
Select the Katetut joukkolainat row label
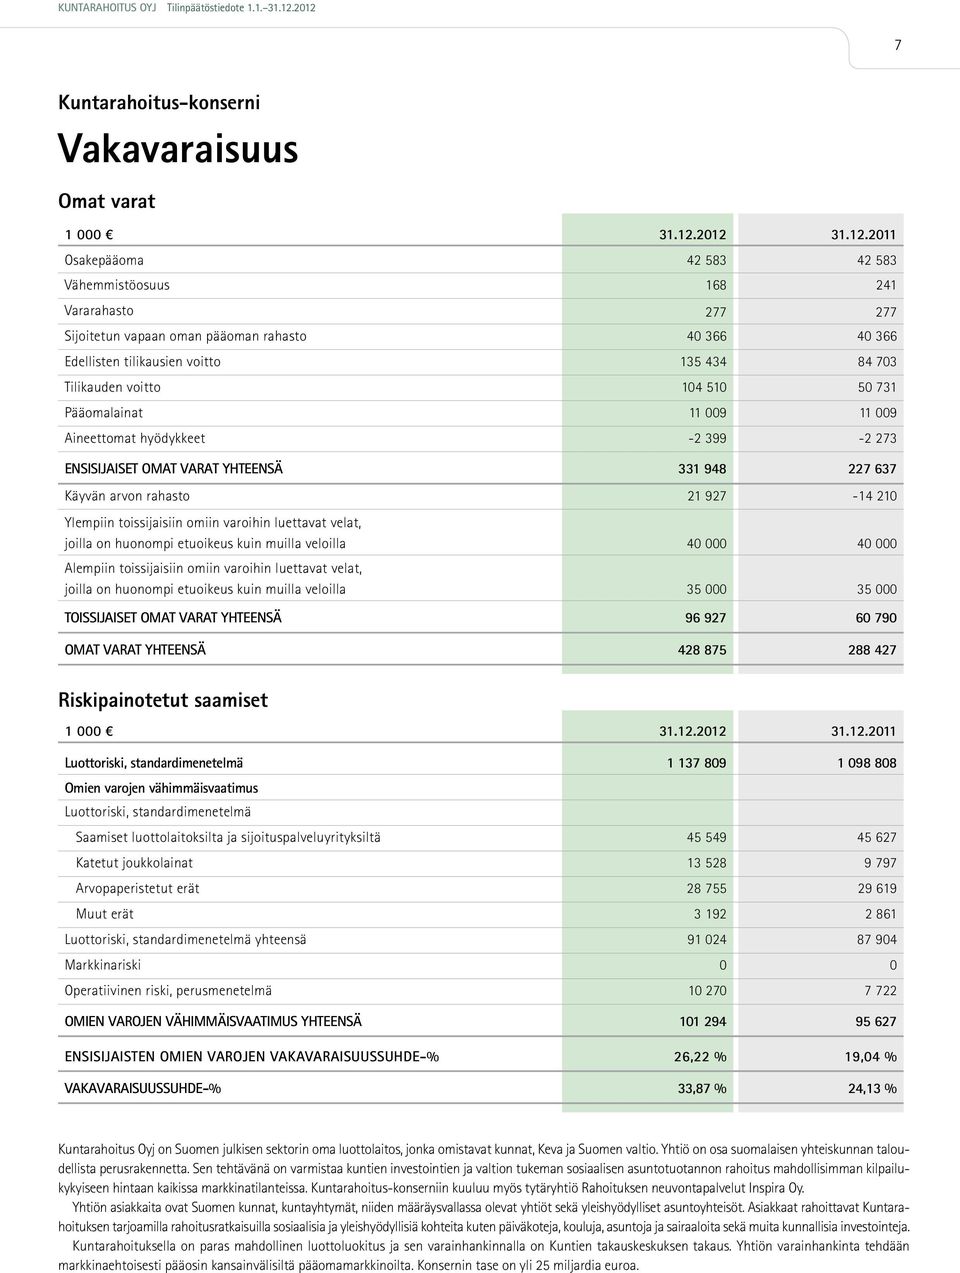[x=134, y=863]
